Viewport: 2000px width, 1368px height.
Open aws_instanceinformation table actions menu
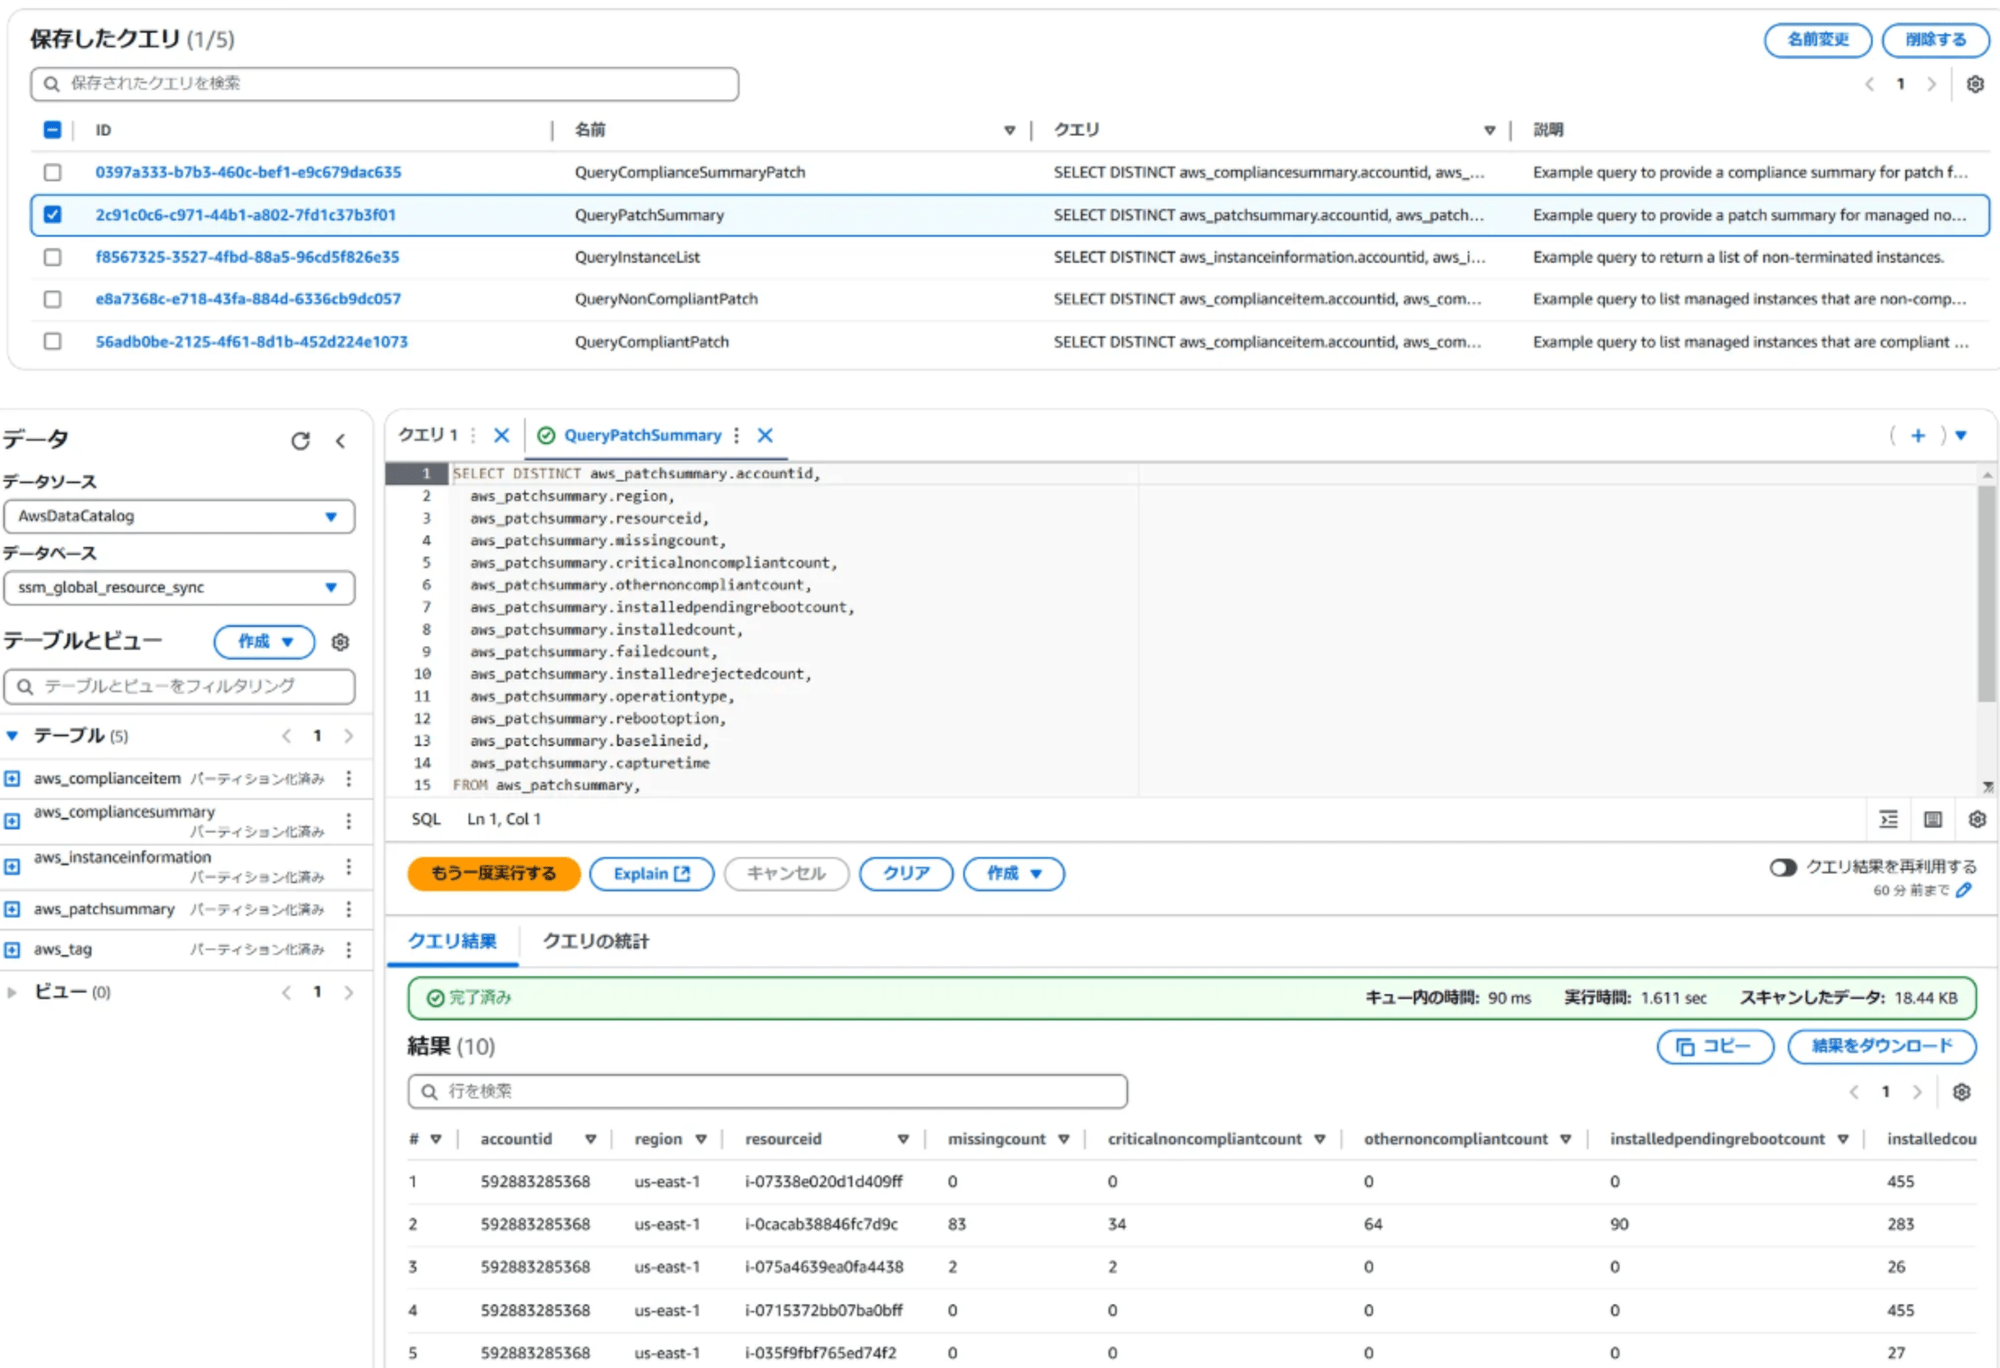(x=349, y=866)
